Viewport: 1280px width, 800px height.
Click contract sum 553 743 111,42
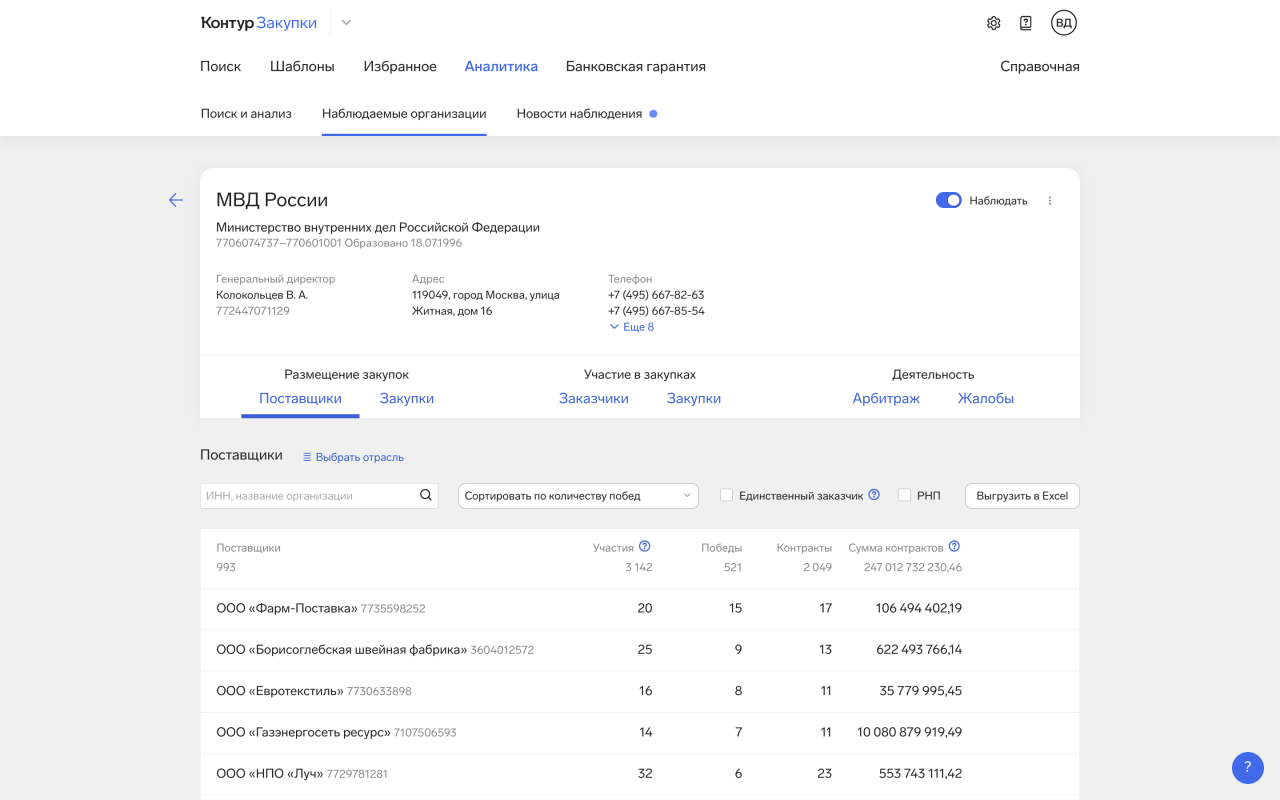921,773
